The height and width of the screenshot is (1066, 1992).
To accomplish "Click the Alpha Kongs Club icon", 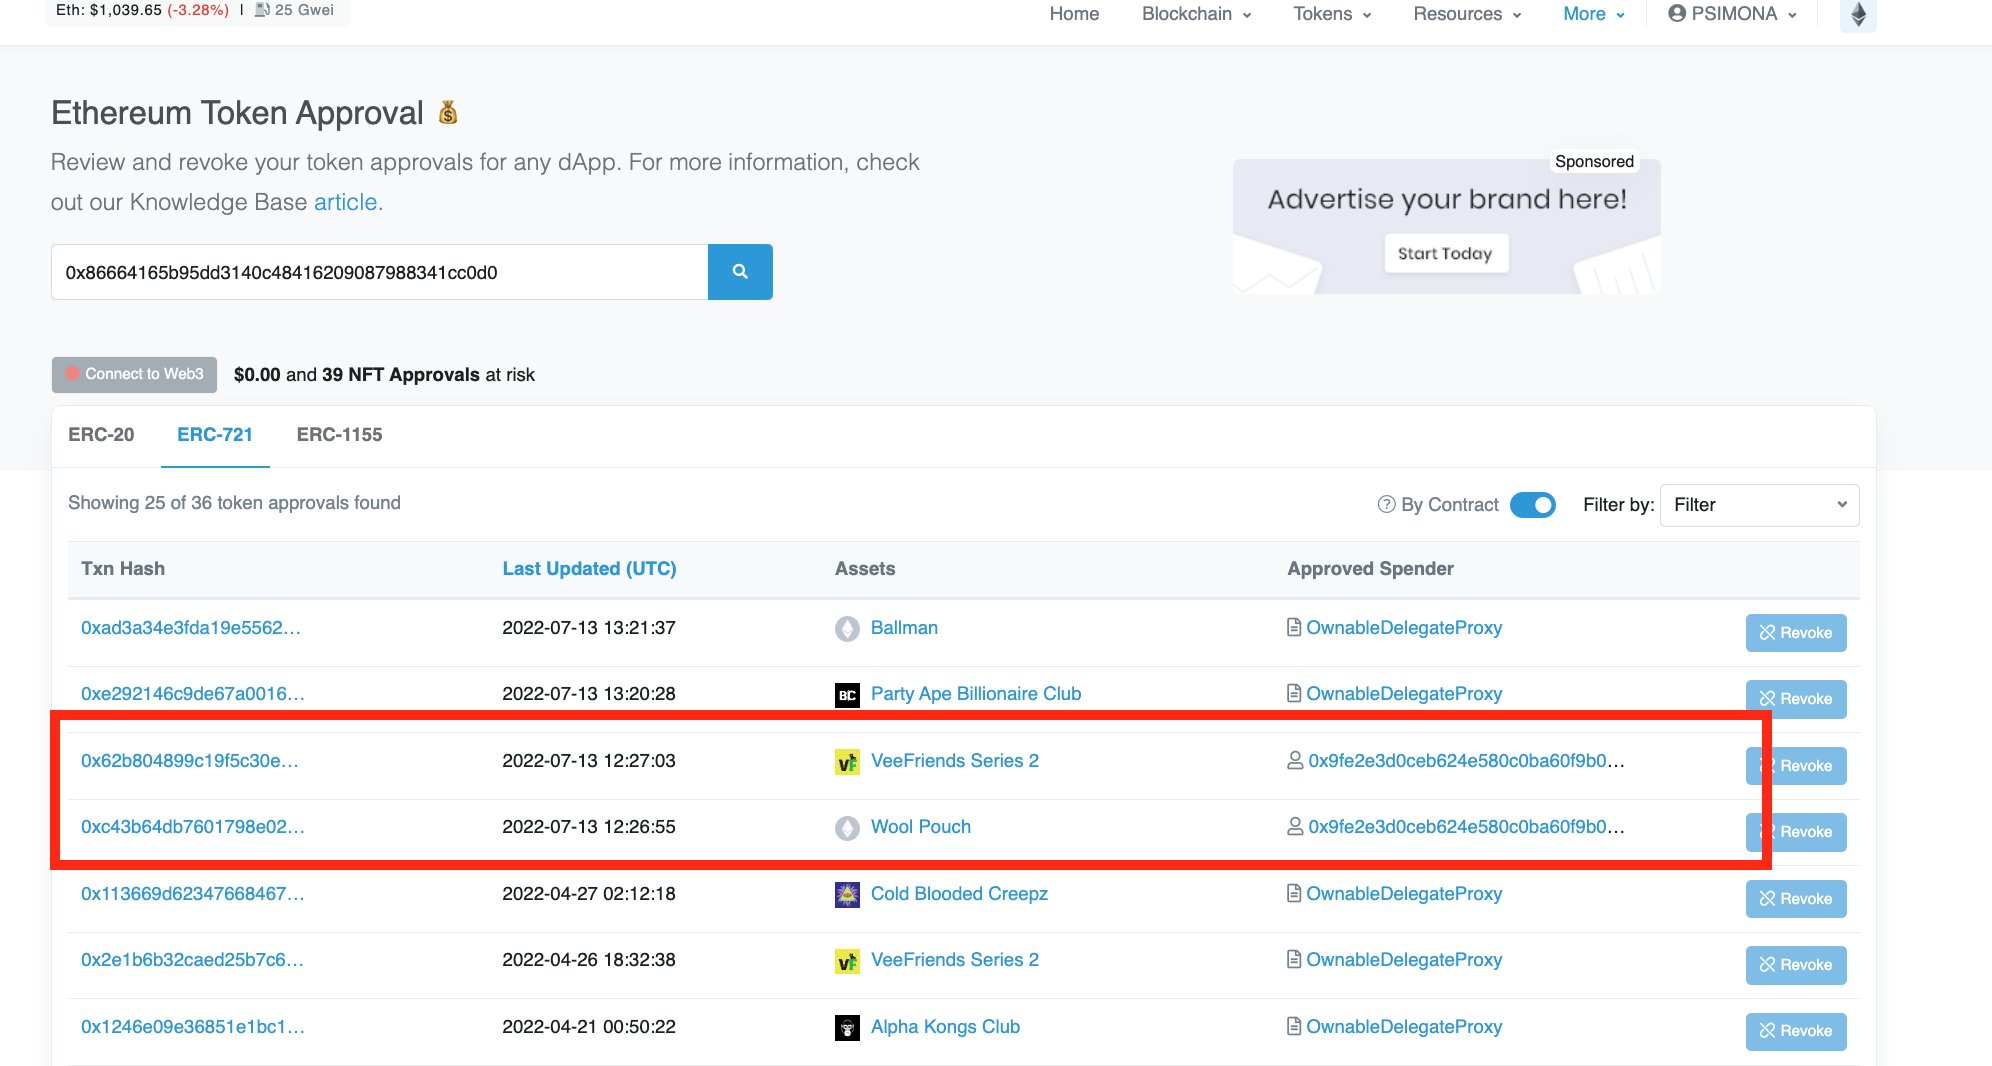I will [847, 1028].
